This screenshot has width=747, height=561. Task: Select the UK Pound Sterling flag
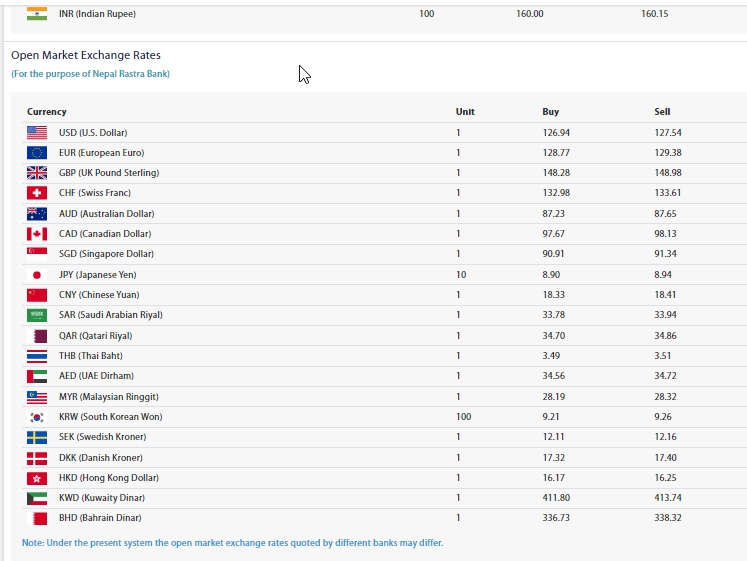(37, 173)
